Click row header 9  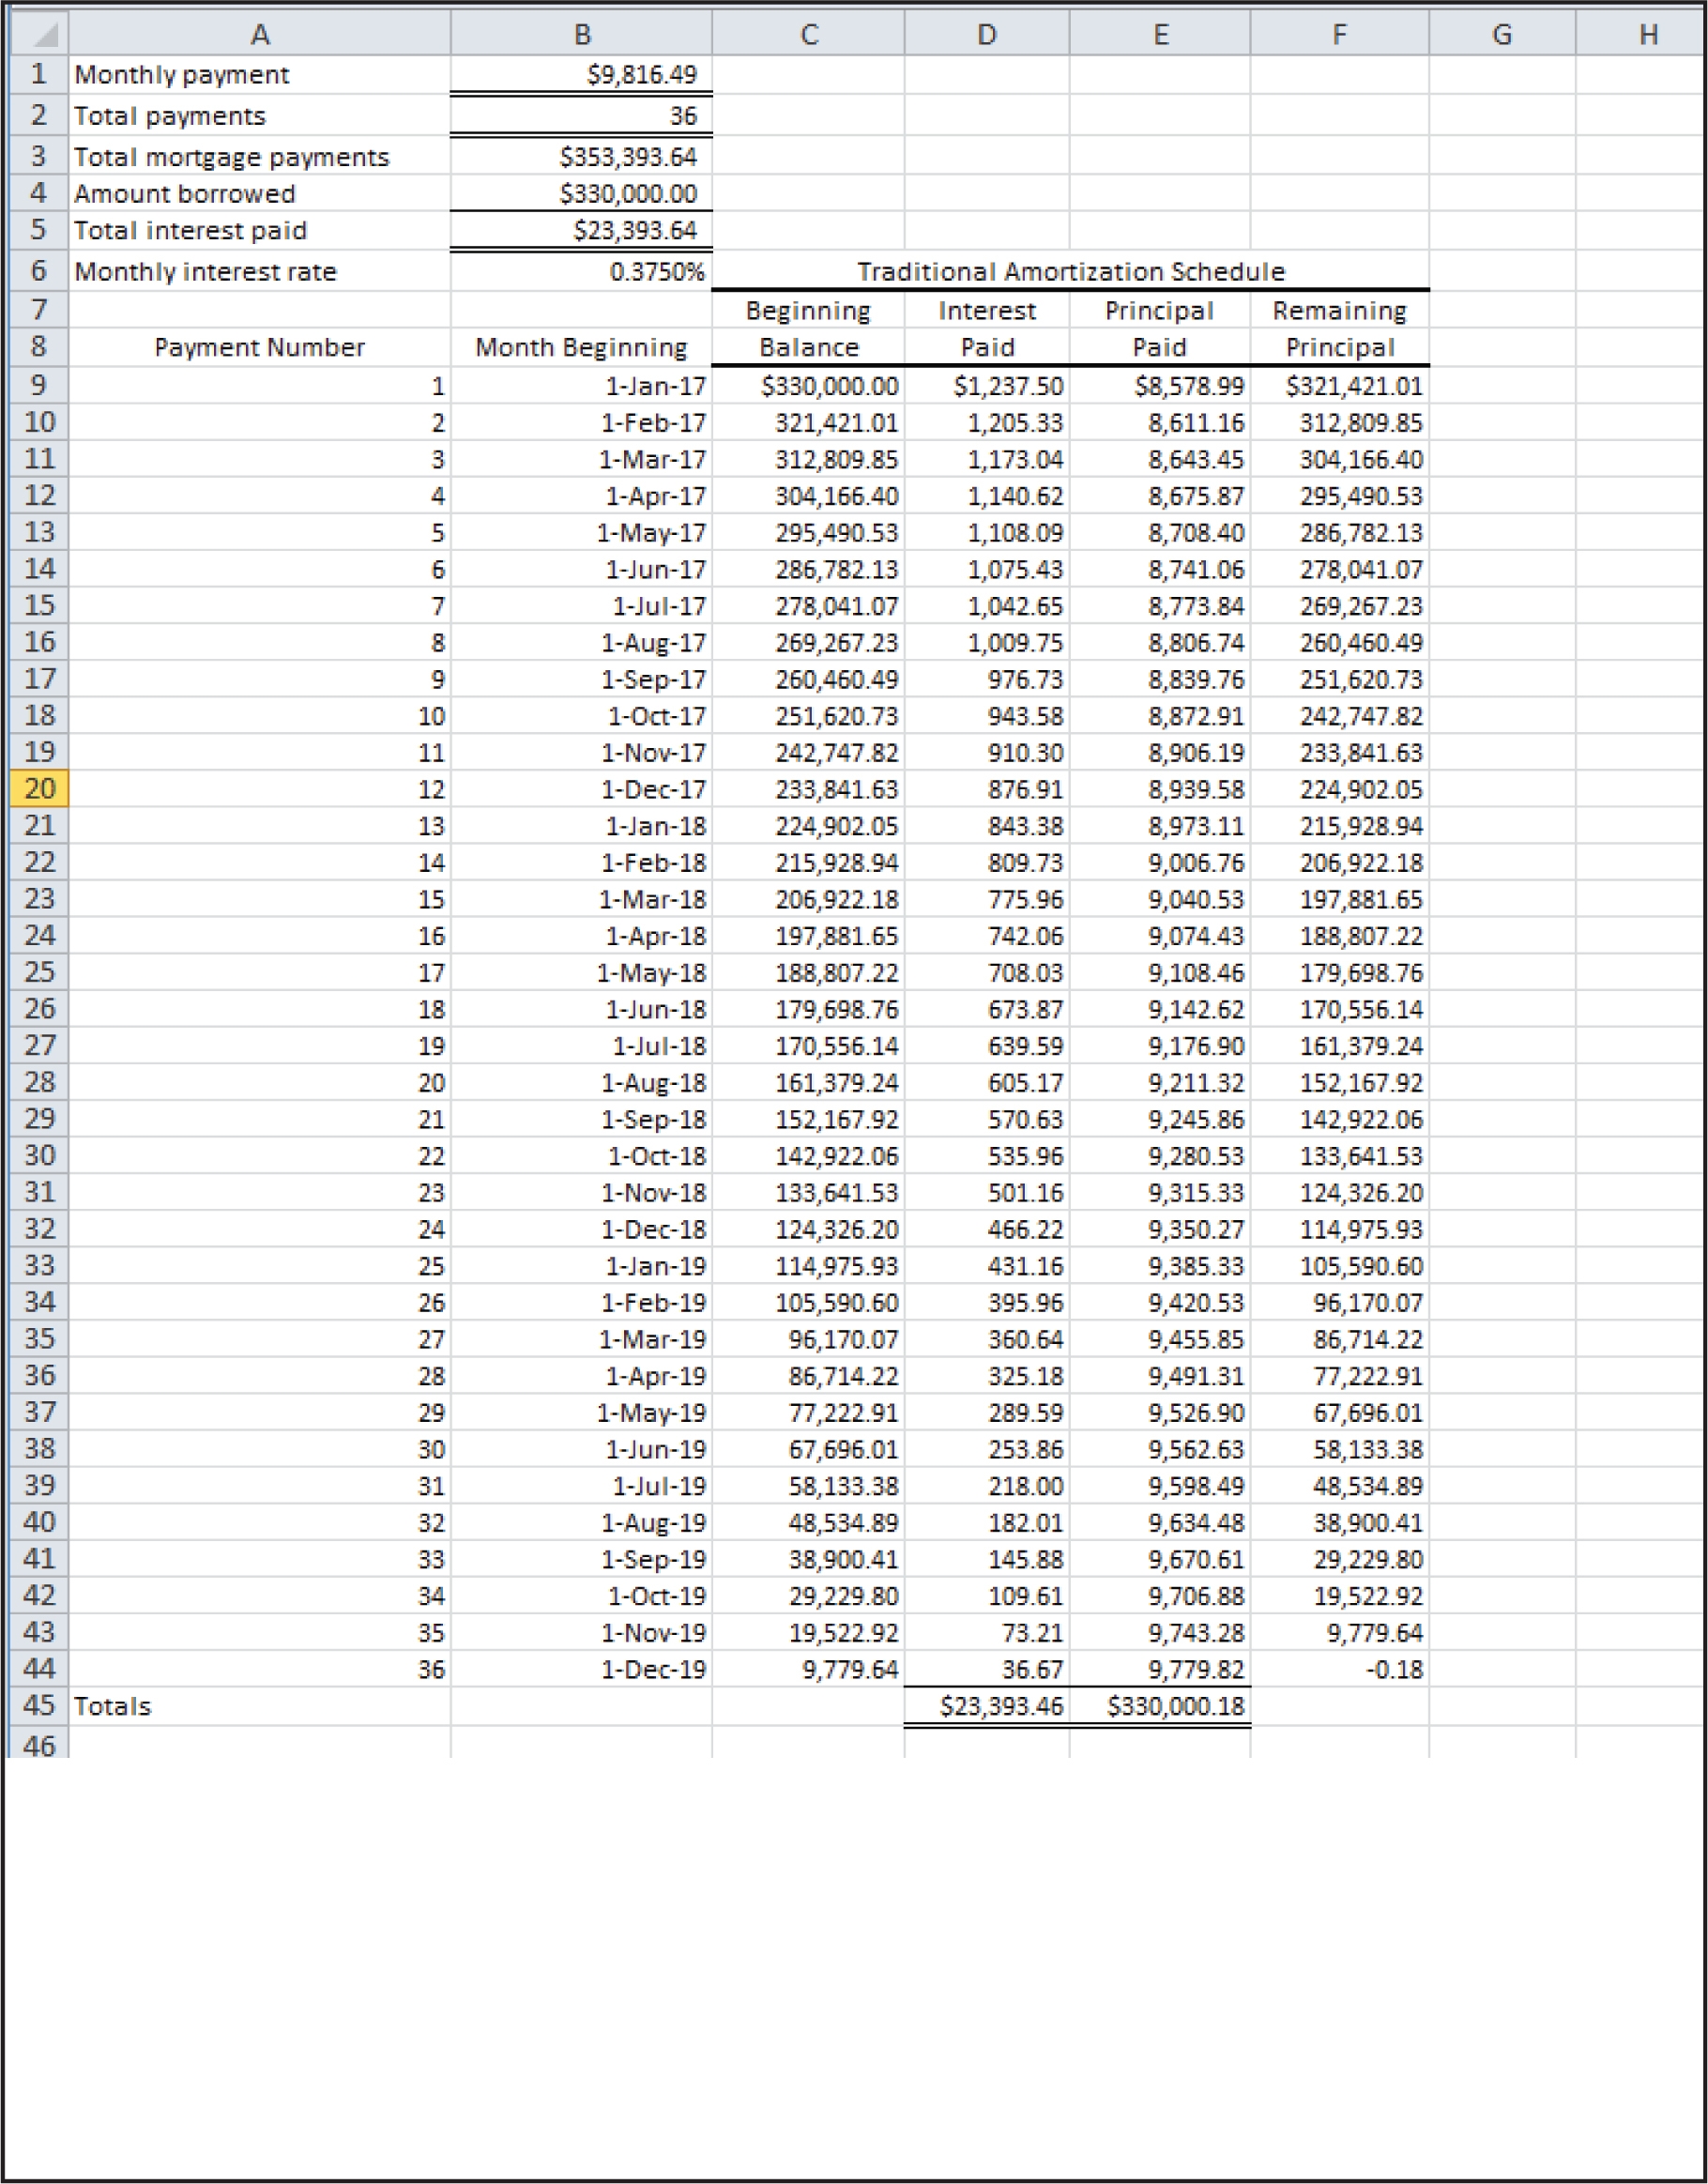tap(35, 385)
